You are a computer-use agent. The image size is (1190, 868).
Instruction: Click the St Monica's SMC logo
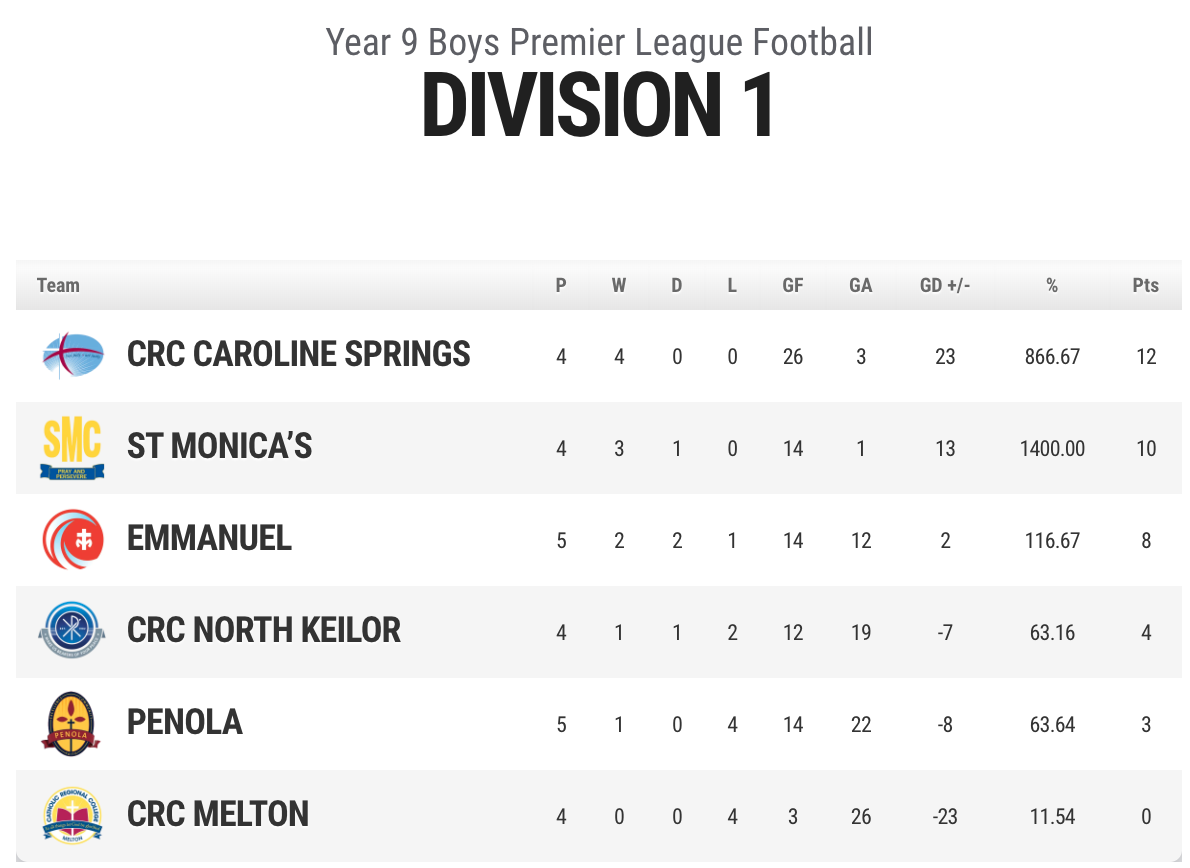click(x=73, y=448)
